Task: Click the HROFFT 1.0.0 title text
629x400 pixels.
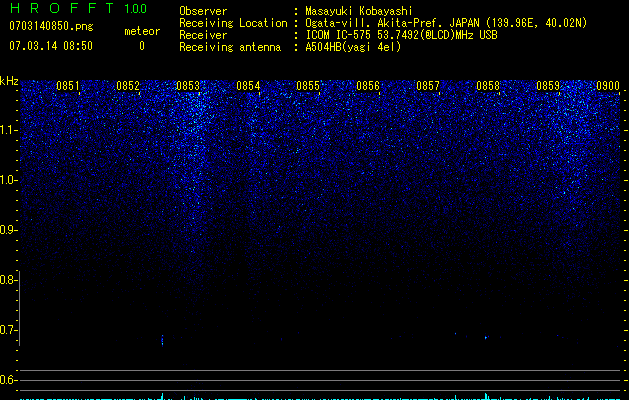Action: coord(78,8)
